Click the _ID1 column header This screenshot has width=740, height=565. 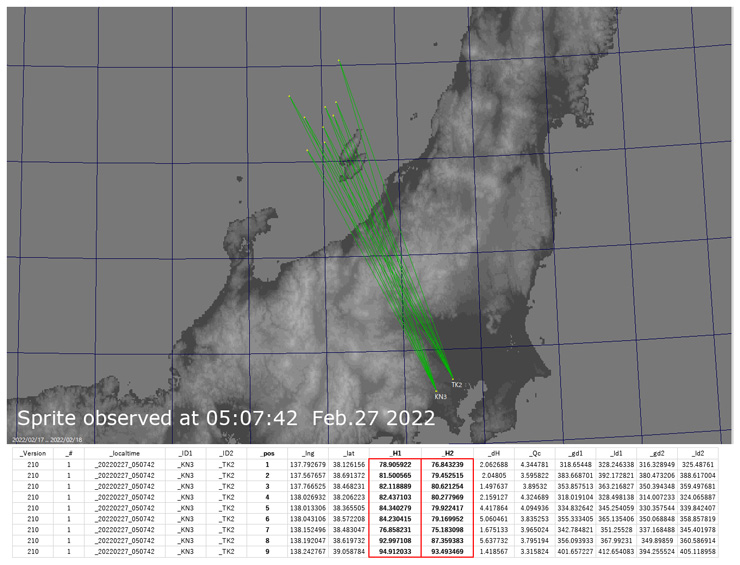coord(185,454)
